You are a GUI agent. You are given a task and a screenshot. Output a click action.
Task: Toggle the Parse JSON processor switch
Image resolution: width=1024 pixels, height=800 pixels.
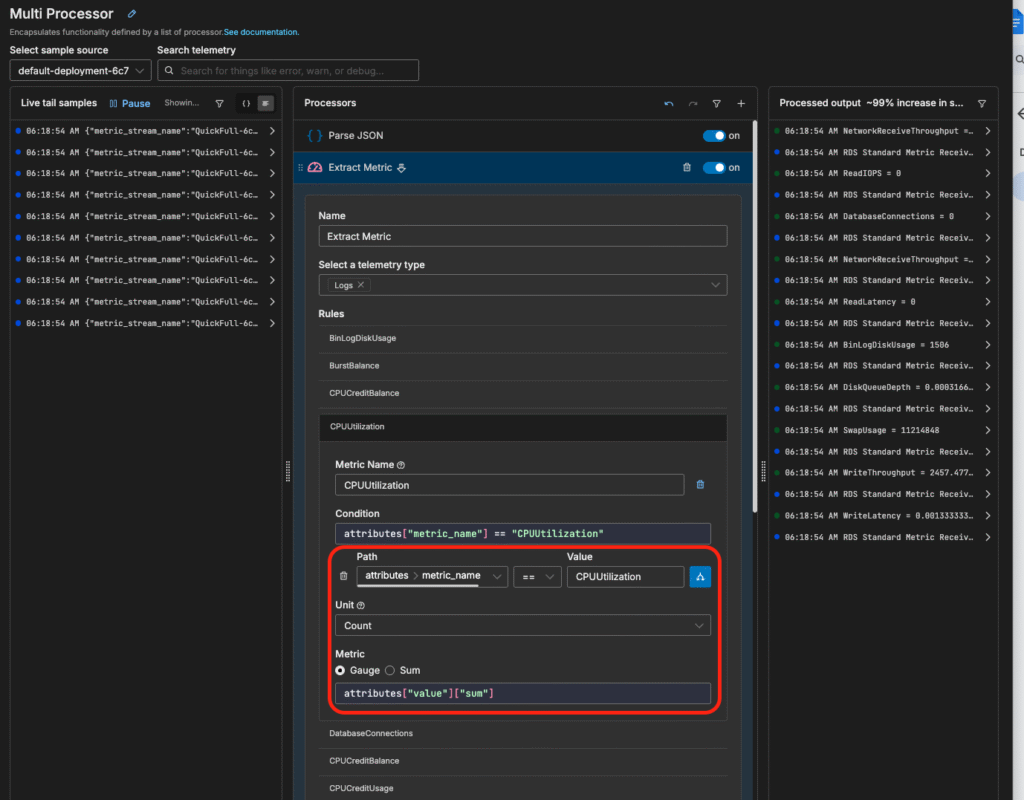click(x=714, y=136)
